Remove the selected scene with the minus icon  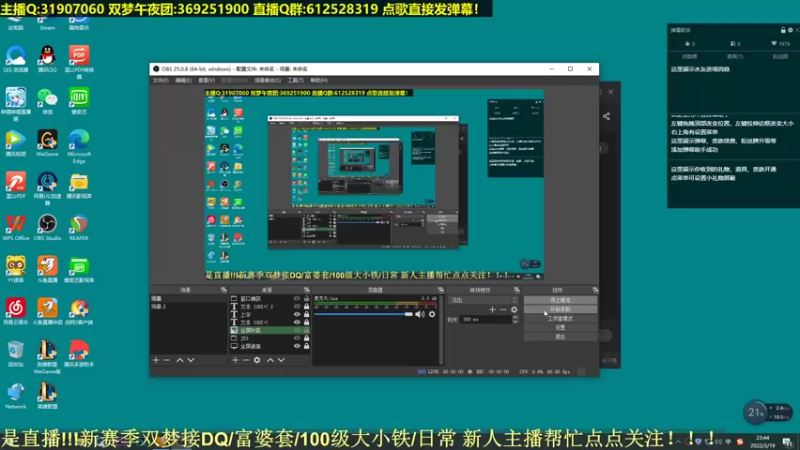tap(166, 360)
